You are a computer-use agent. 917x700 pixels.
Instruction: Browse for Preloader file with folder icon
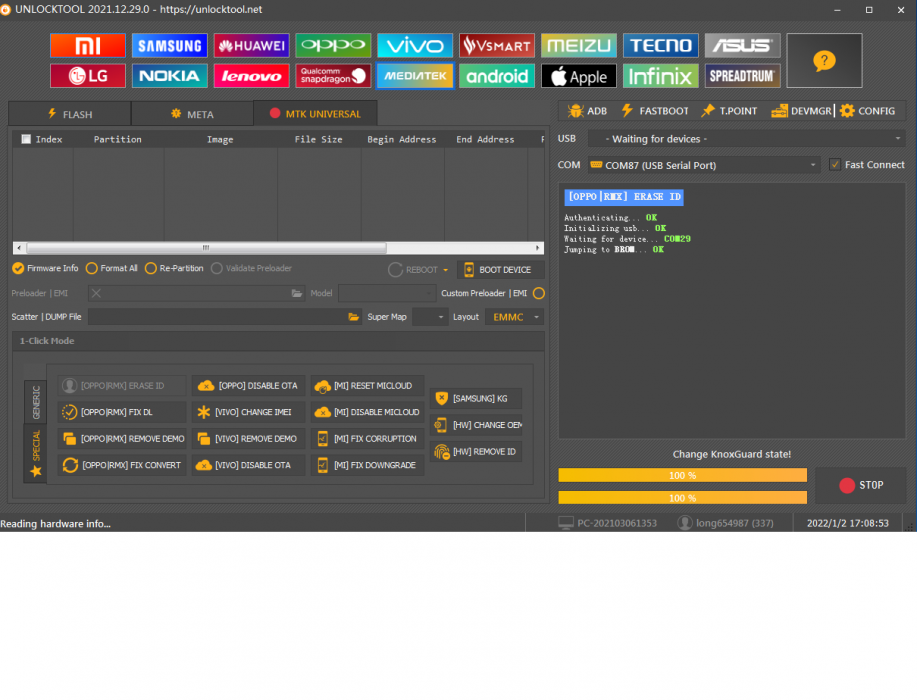coord(297,294)
